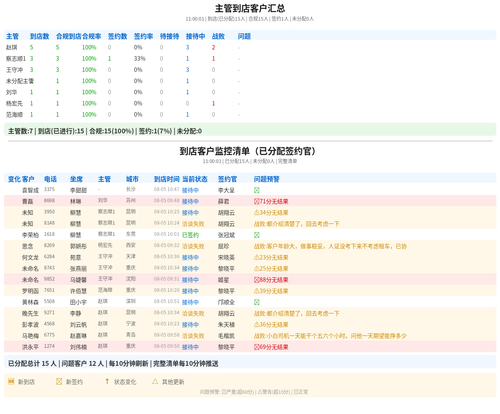Select the 城市 column header
Viewport: 500px width, 414px height.
[132, 179]
